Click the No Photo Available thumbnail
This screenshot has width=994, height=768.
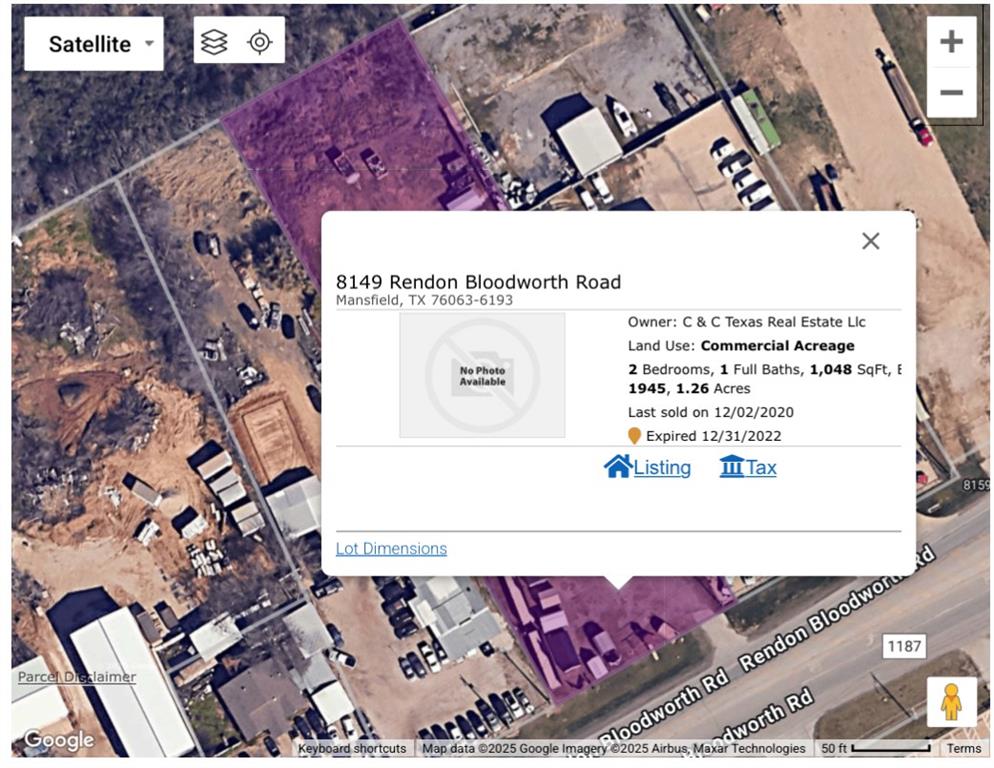(x=482, y=375)
